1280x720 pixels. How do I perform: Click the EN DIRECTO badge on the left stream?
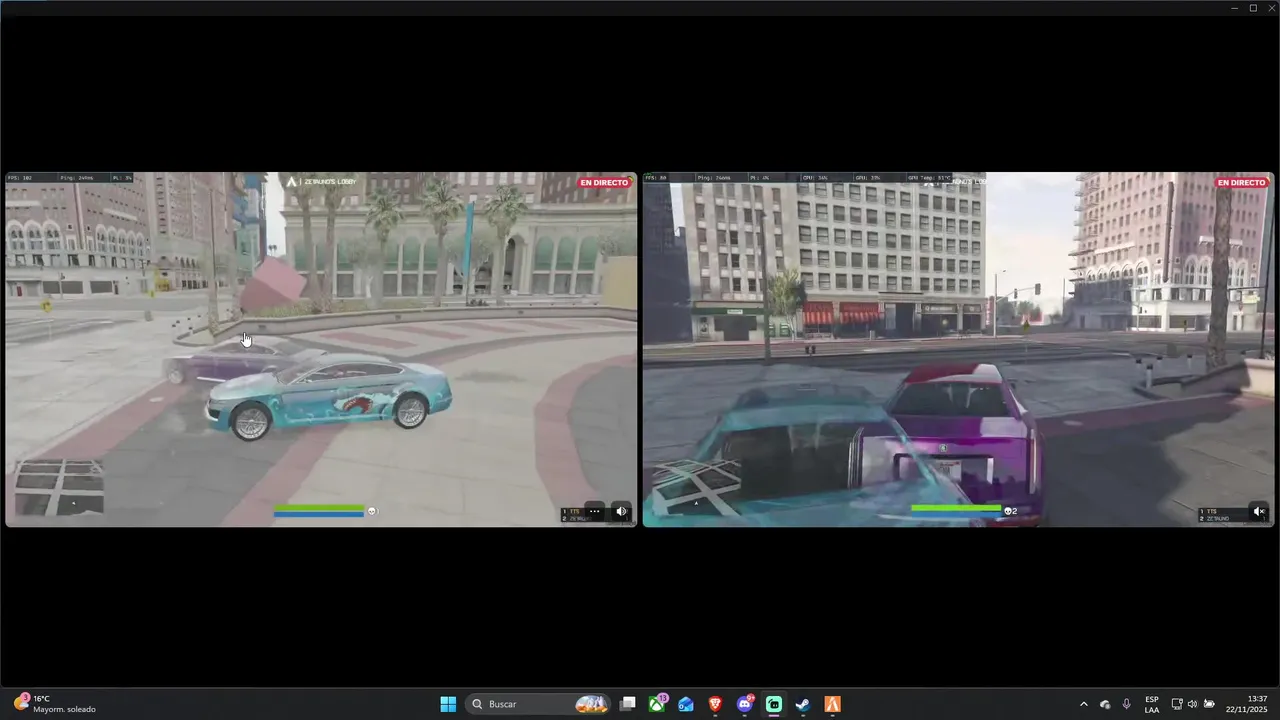604,183
